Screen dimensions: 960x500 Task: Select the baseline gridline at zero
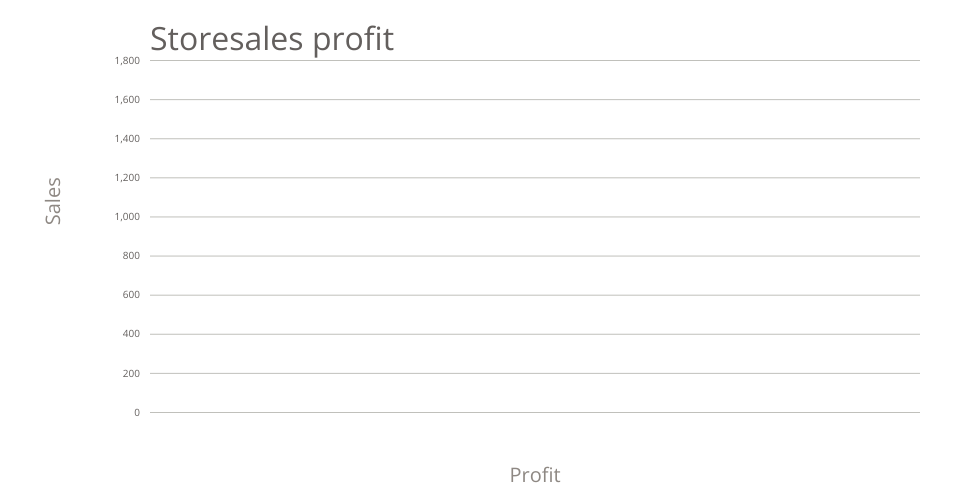pyautogui.click(x=535, y=412)
